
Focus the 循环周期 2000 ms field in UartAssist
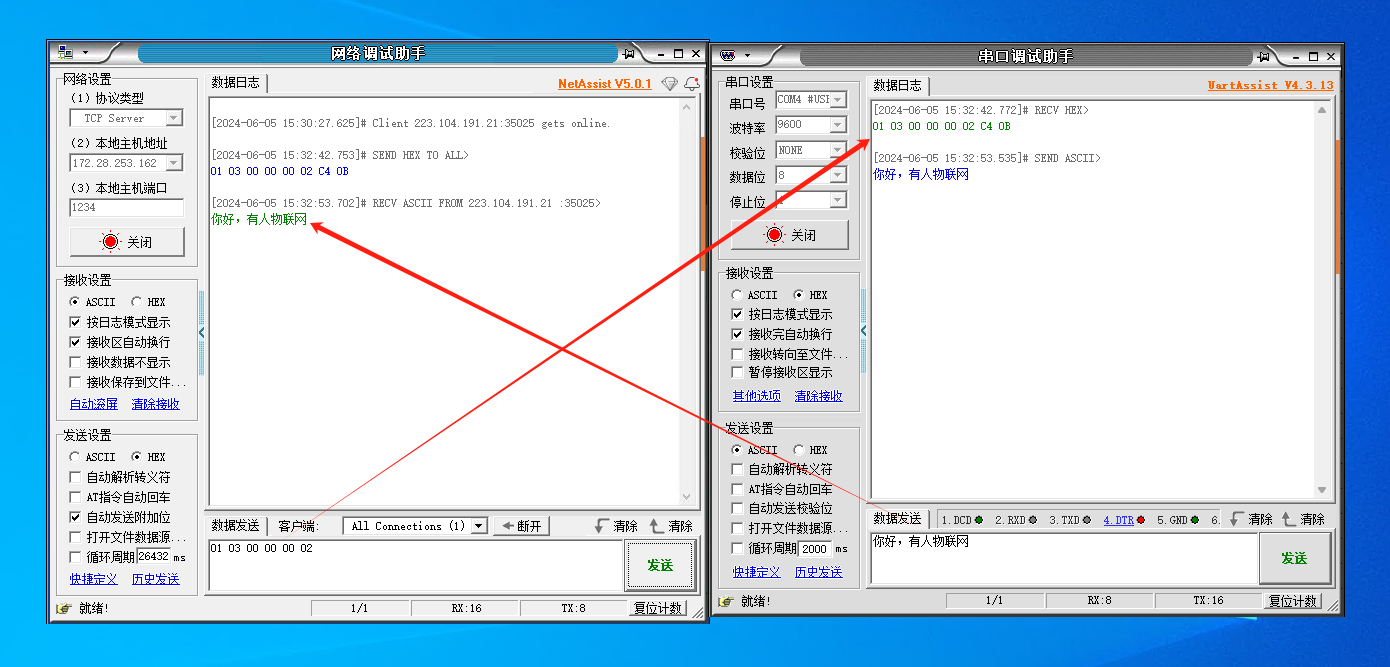(815, 548)
